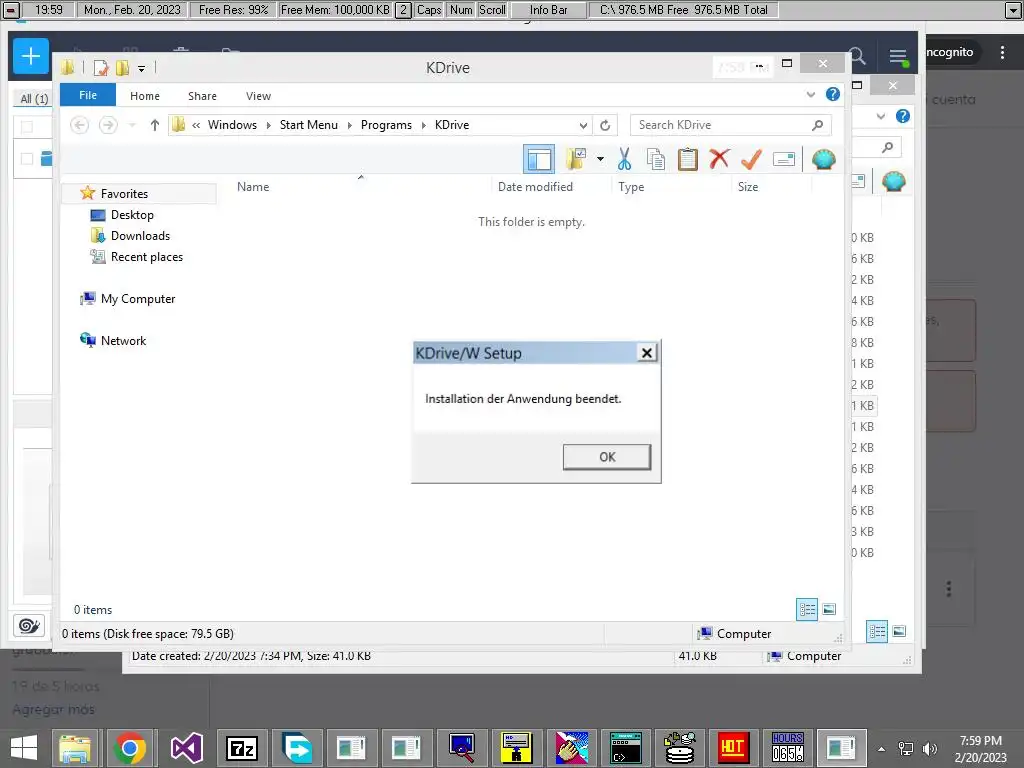Click the red X Delete toolbar icon
1024x768 pixels.
[x=719, y=159]
